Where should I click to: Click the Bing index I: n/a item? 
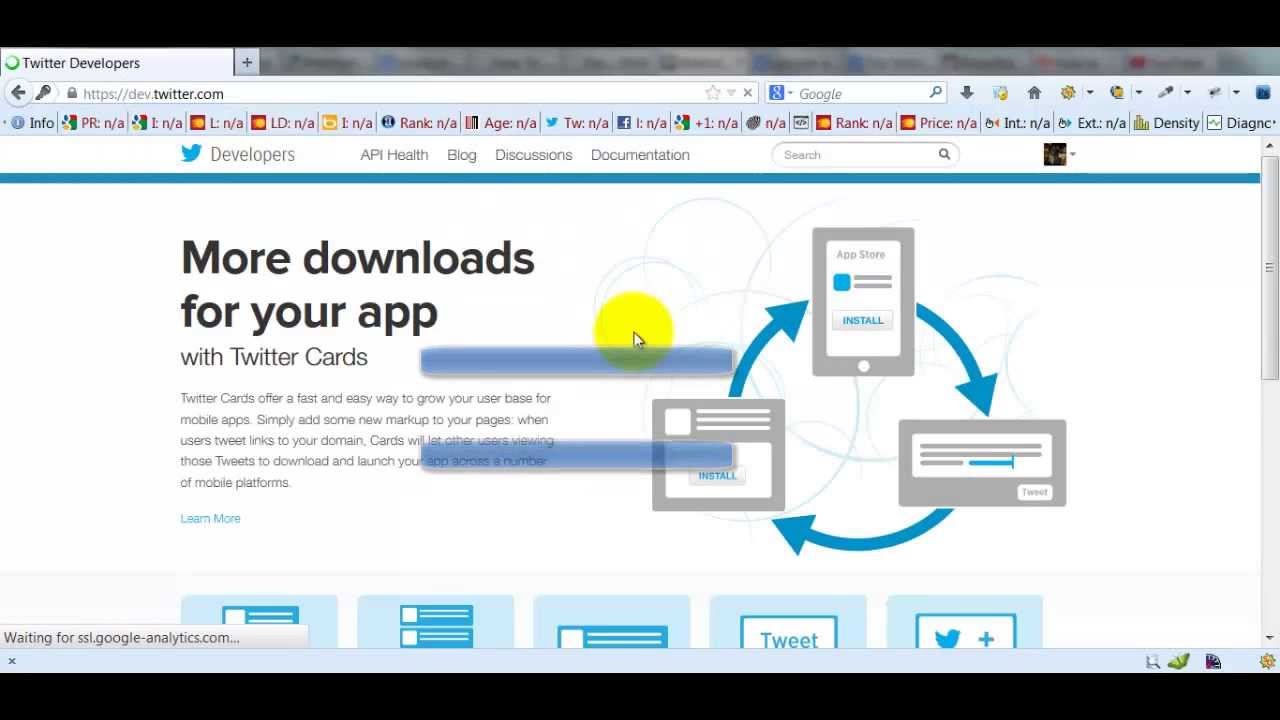[x=347, y=123]
